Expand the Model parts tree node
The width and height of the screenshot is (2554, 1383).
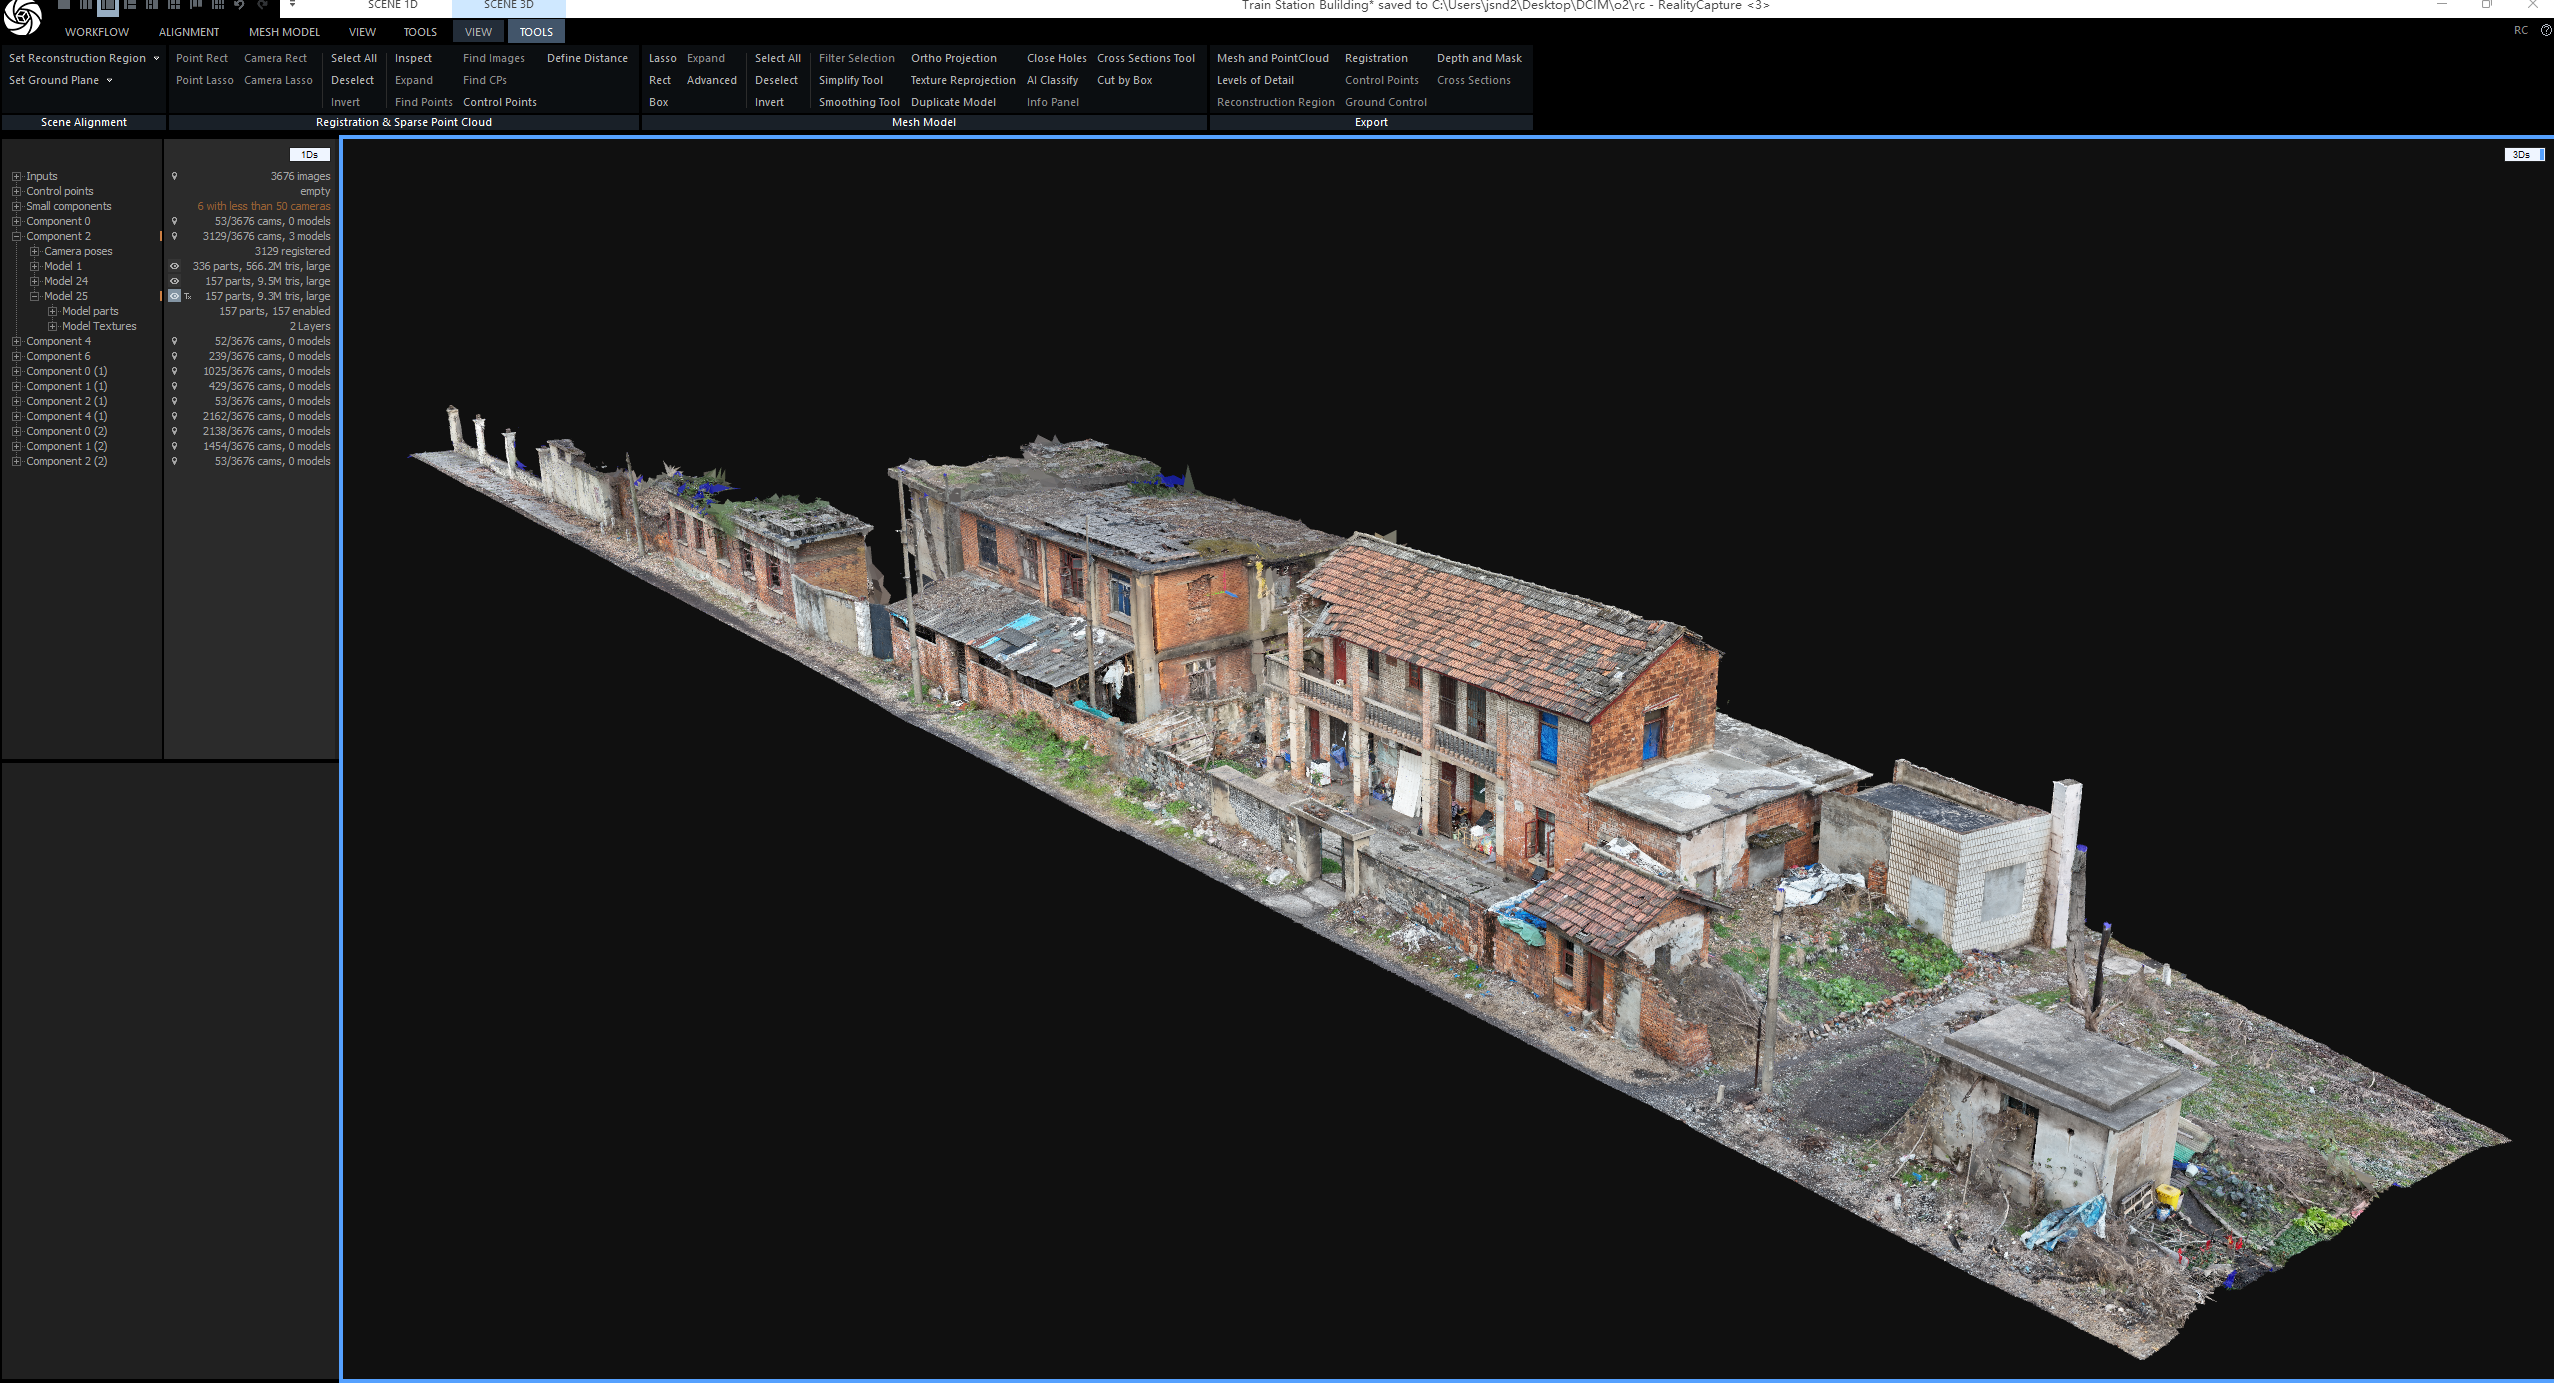(x=52, y=311)
